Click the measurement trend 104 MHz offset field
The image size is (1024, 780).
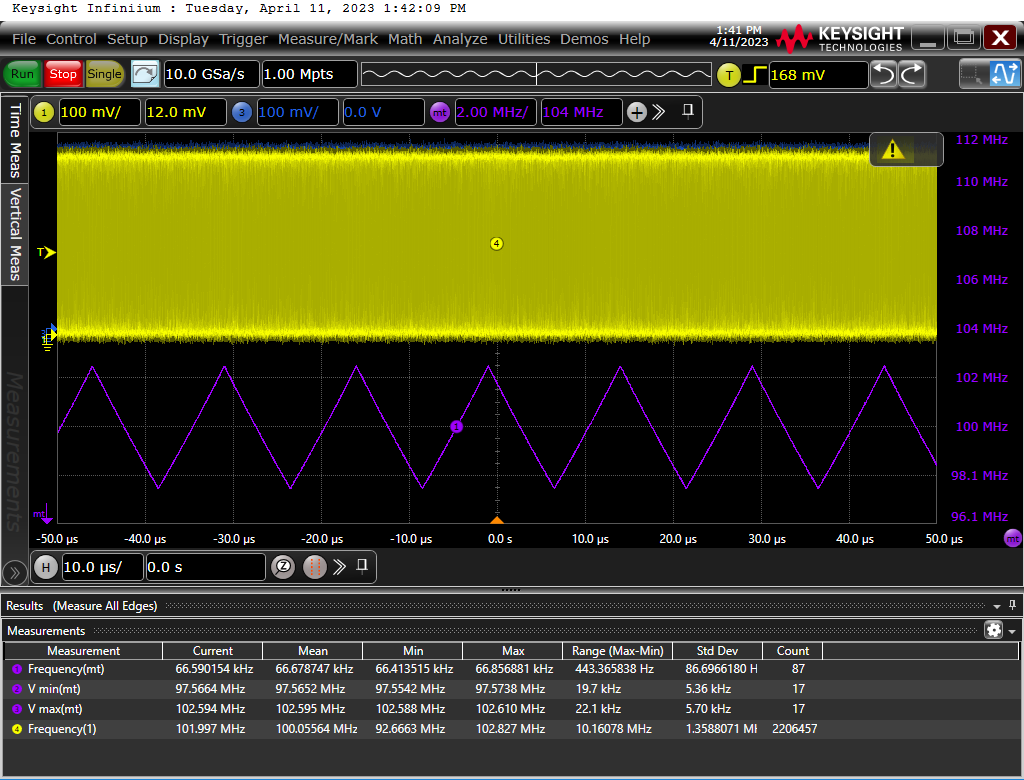581,112
